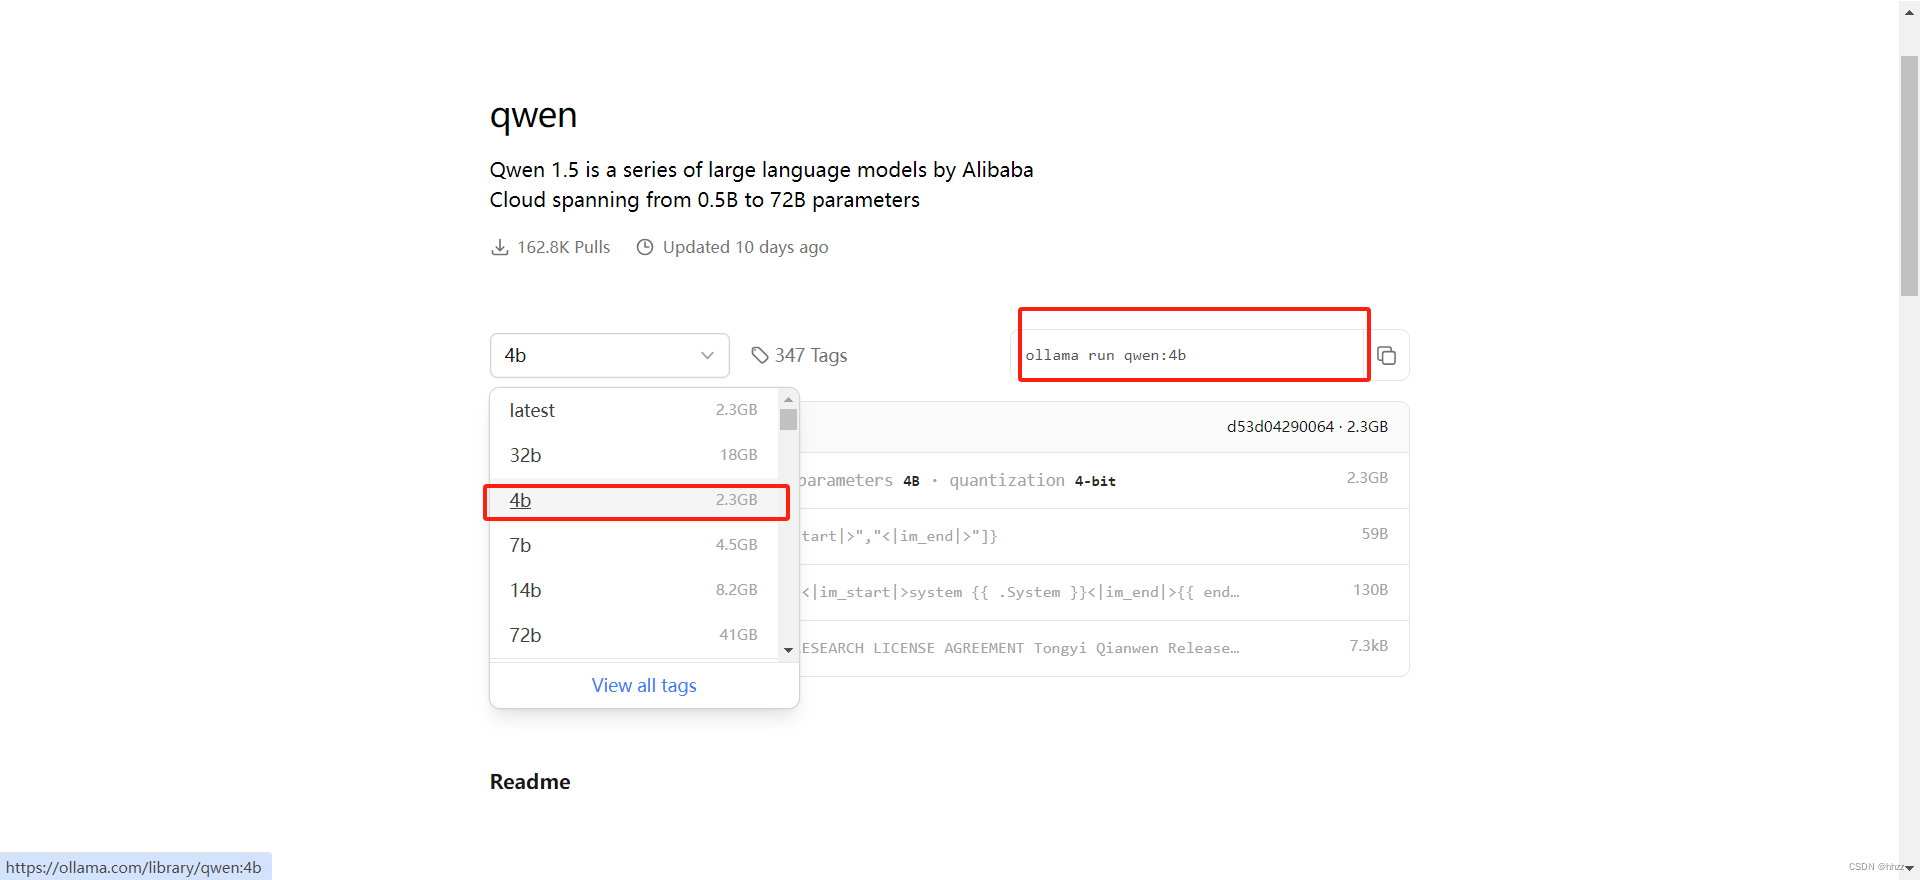Screen dimensions: 1920x880
Task: Open the 347 Tags link
Action: 810,355
